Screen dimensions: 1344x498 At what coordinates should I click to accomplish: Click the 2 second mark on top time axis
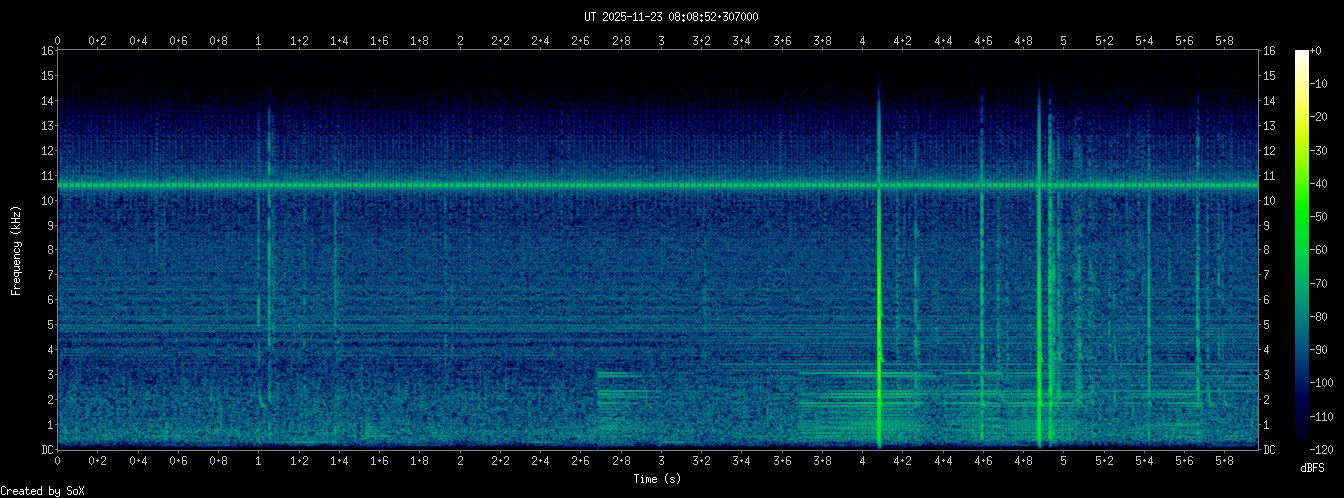click(460, 41)
